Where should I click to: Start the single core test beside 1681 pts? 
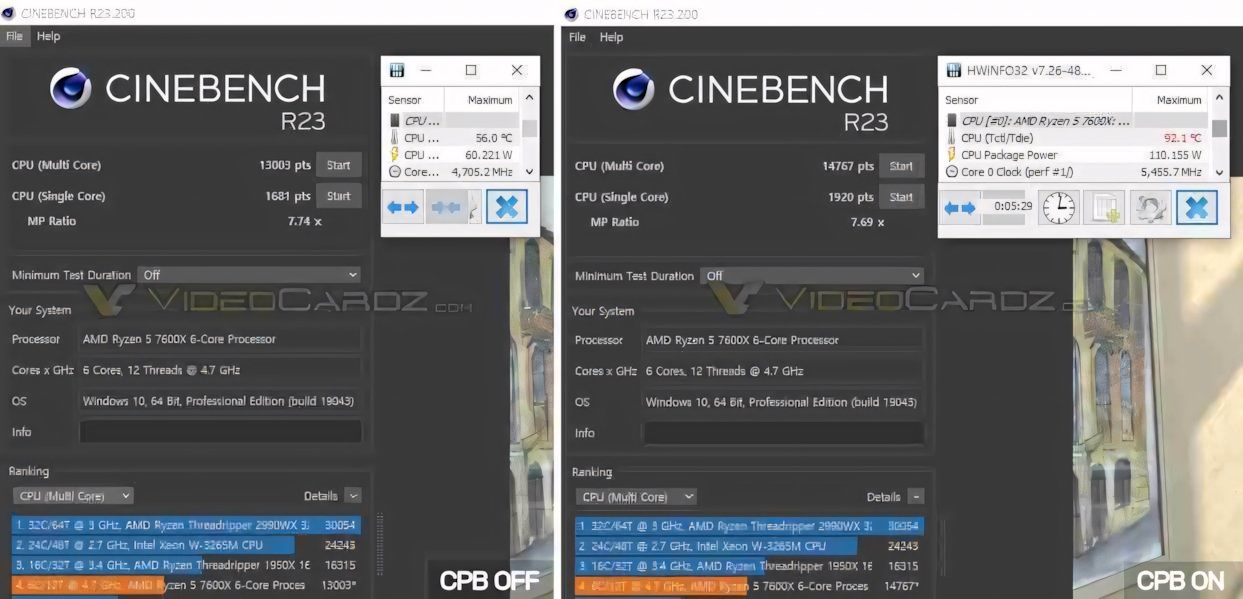point(339,196)
